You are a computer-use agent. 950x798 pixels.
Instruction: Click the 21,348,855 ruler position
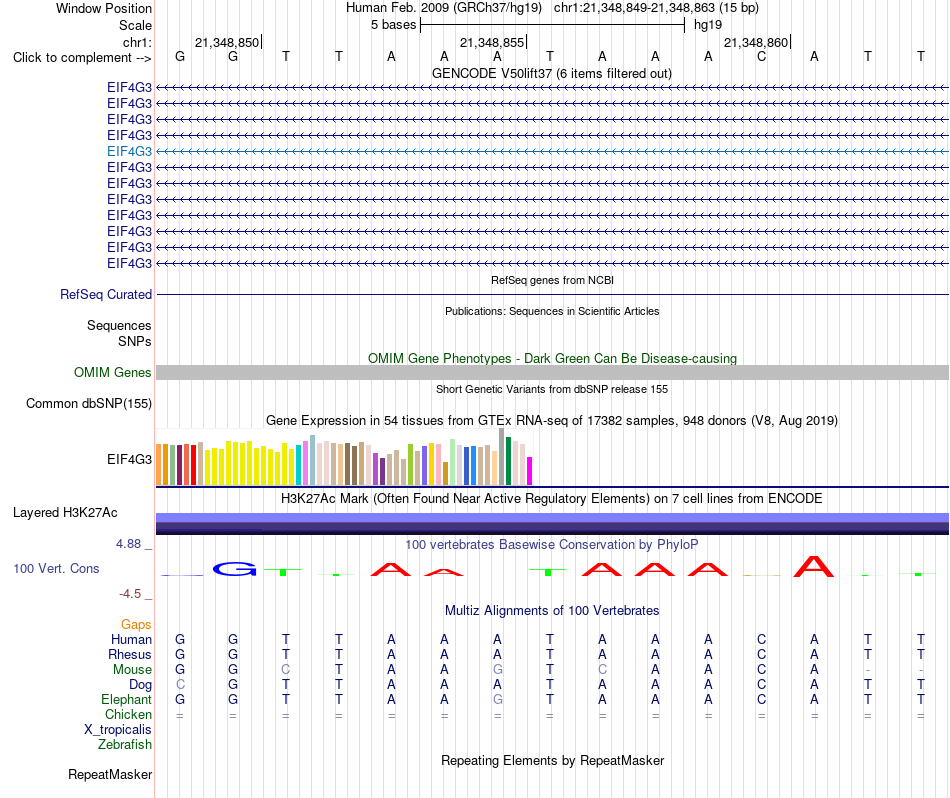click(x=492, y=42)
